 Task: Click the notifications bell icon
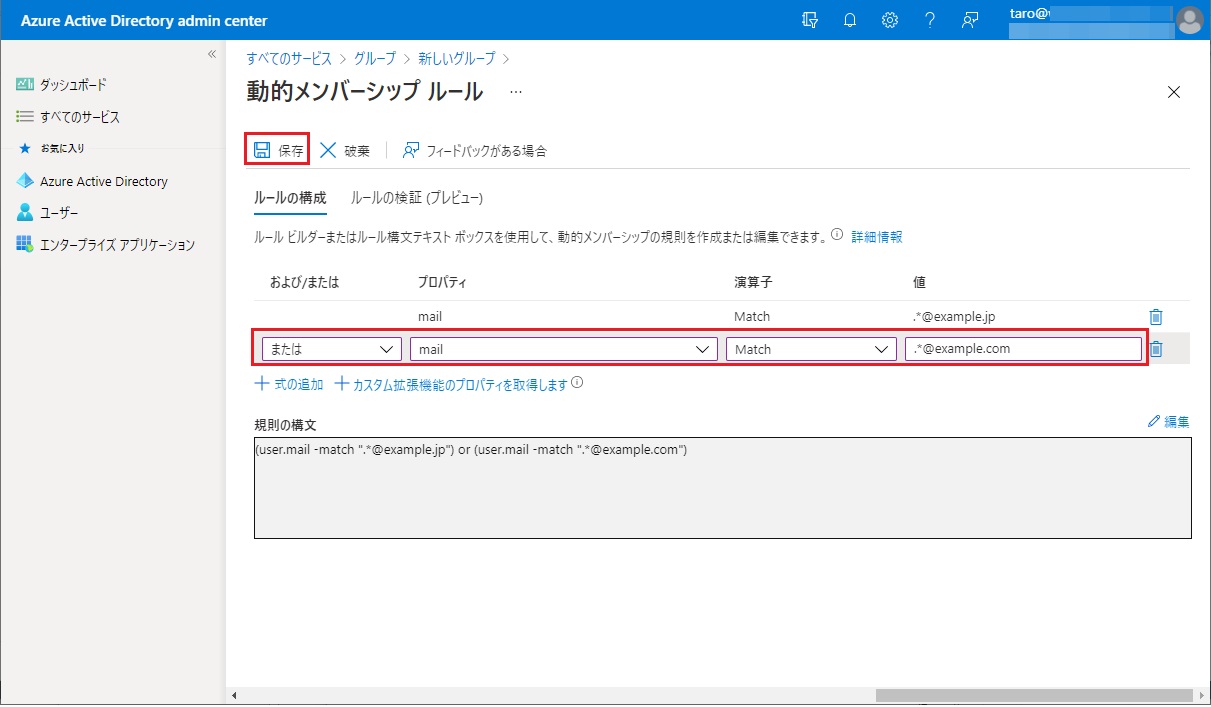pyautogui.click(x=850, y=20)
